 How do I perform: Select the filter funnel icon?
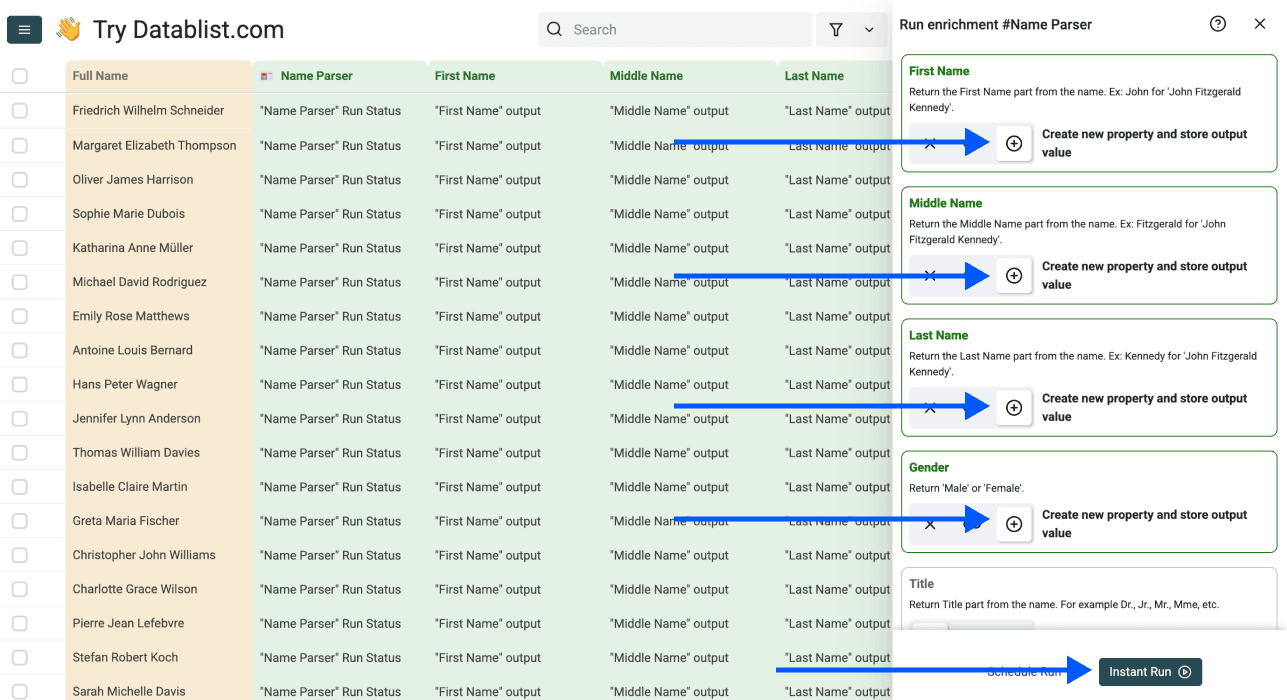tap(836, 29)
